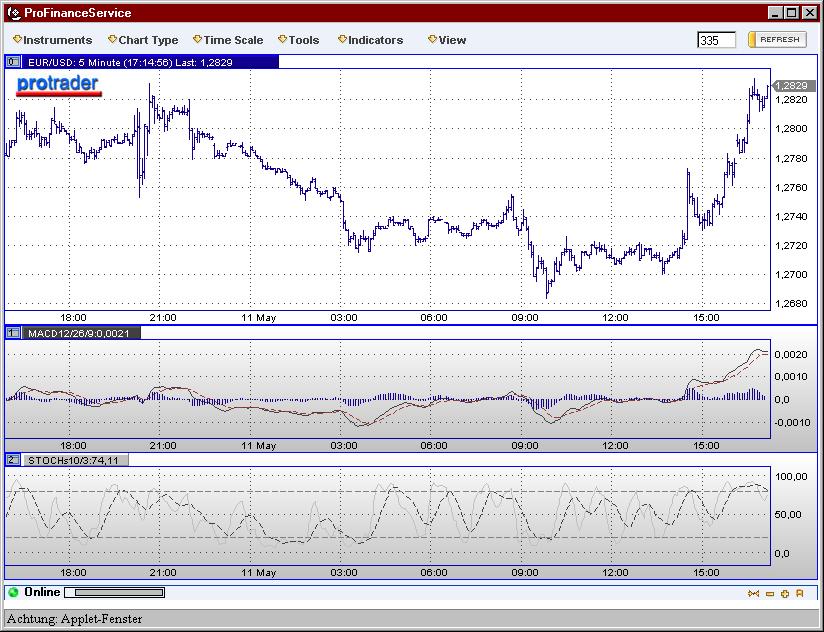824x632 pixels.
Task: Click the ProFinanceService title bar icon
Action: (14, 13)
